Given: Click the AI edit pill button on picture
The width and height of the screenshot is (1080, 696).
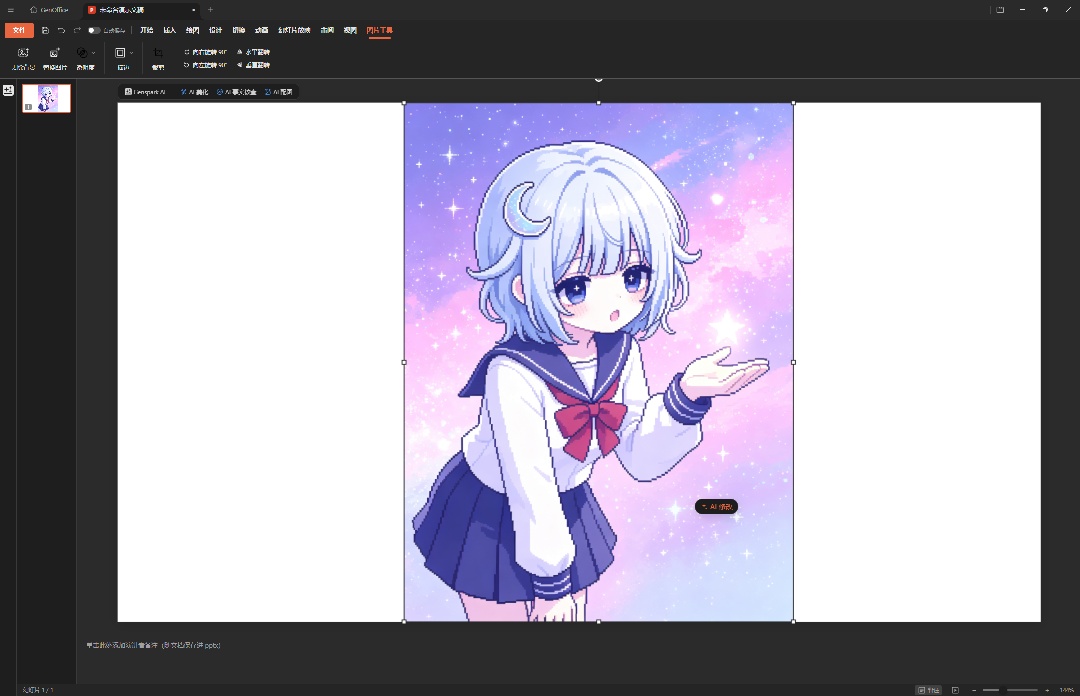Looking at the screenshot, I should (x=716, y=506).
